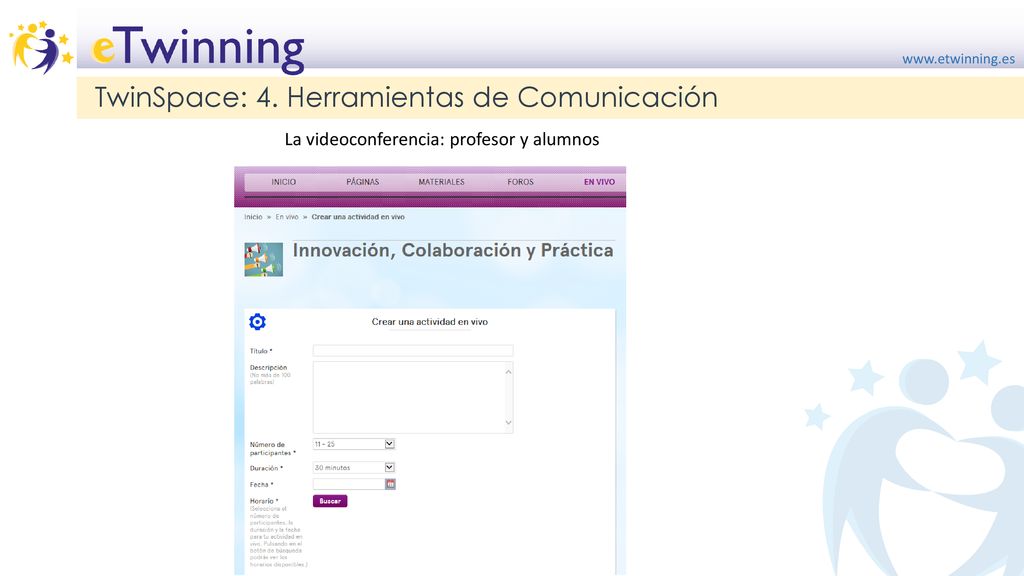The width and height of the screenshot is (1024, 576).
Task: Go to the FOROS tab
Action: click(x=520, y=182)
